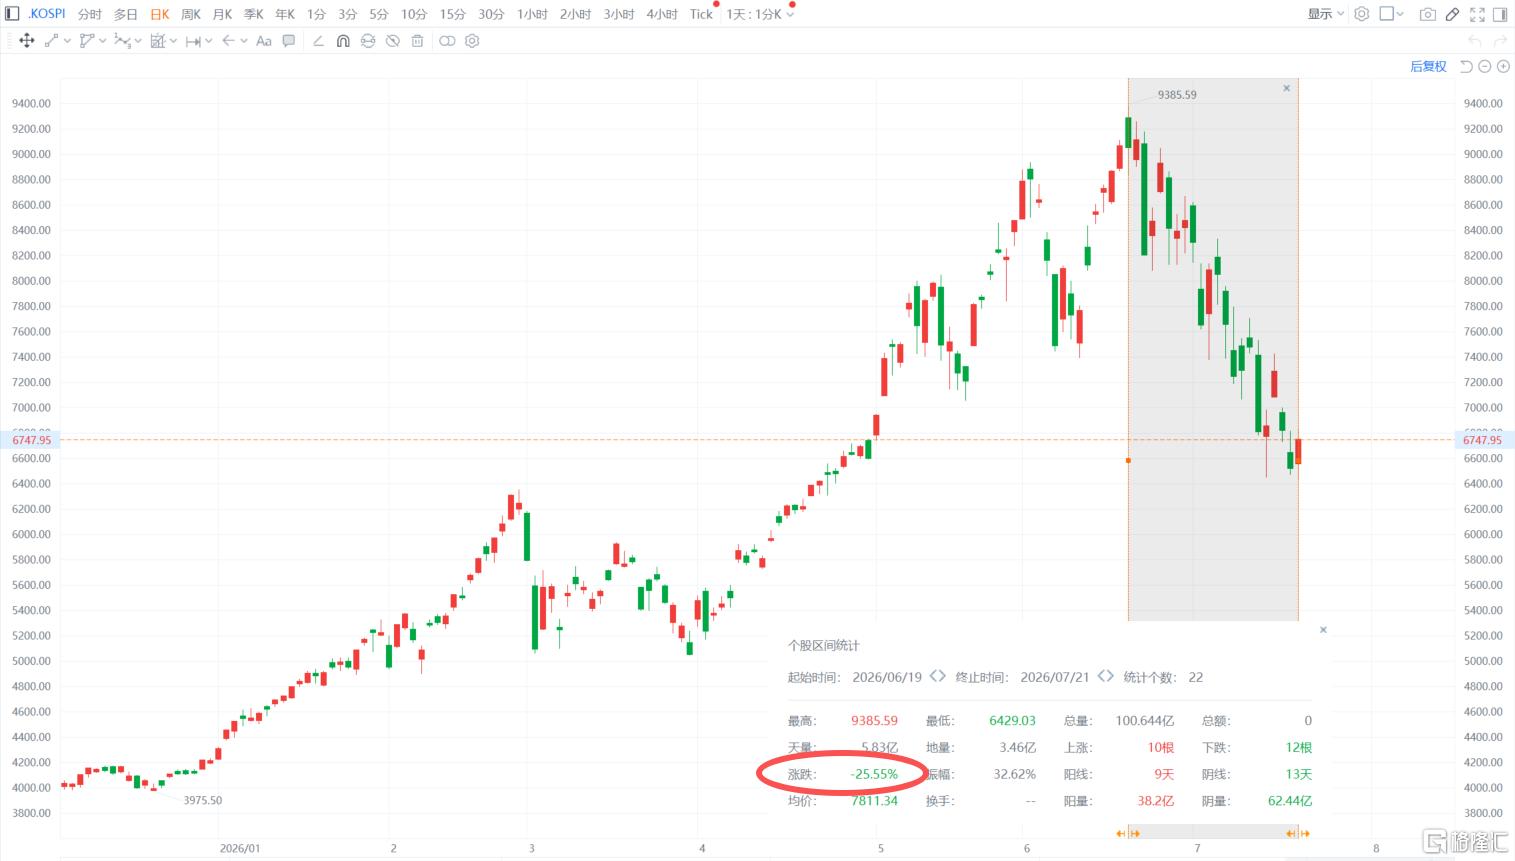Open the pencil drawing tool
This screenshot has width=1515, height=861.
tap(1452, 14)
